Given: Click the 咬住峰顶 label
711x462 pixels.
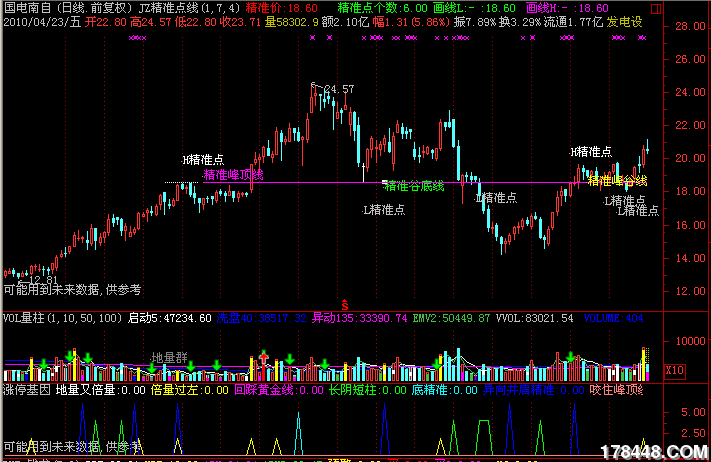Looking at the screenshot, I should [616, 390].
